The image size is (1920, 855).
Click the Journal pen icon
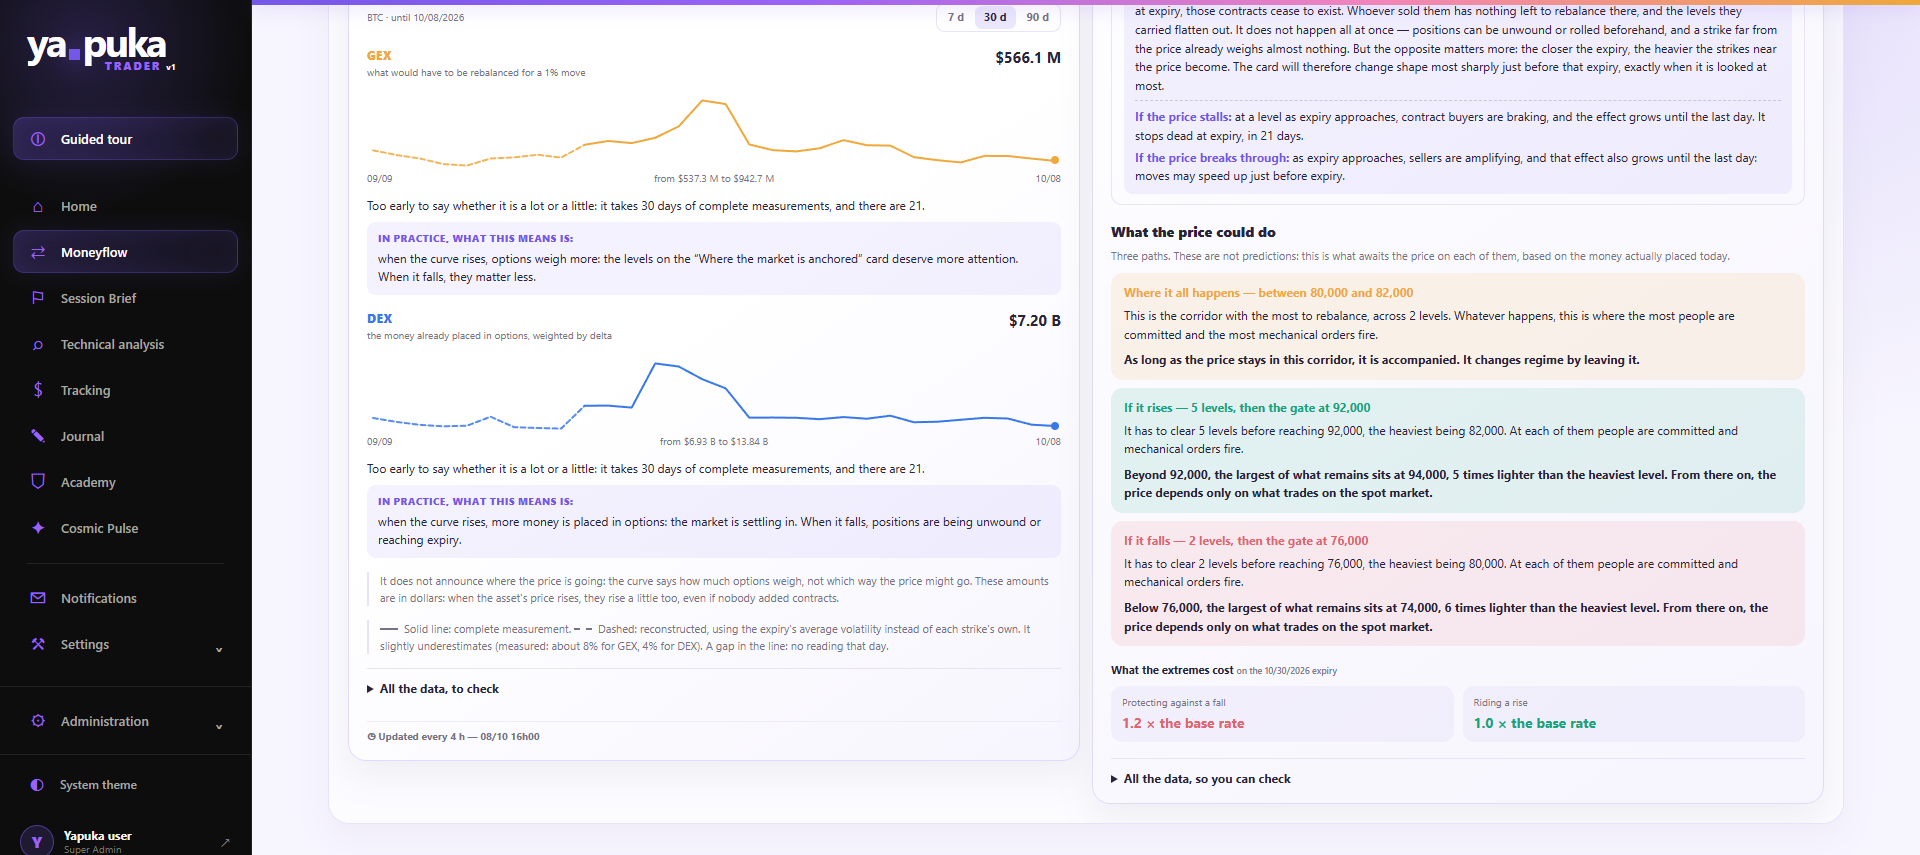click(x=38, y=436)
